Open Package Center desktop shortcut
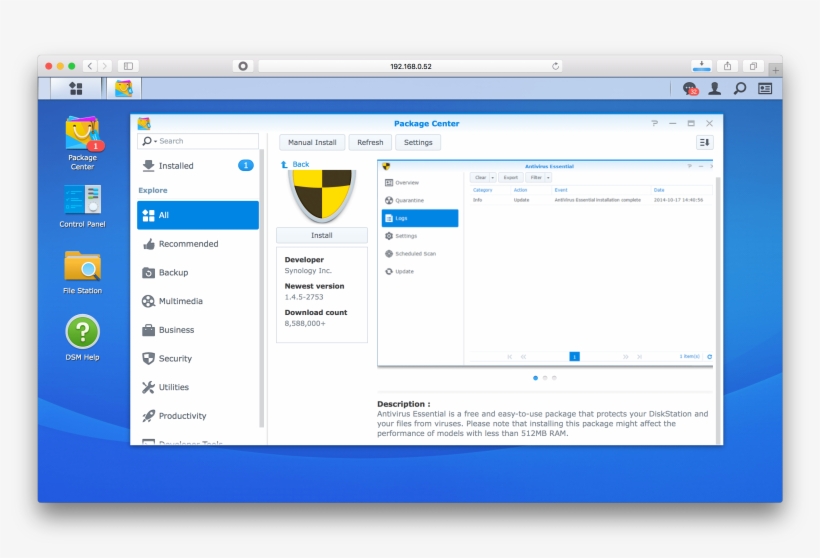This screenshot has height=558, width=820. pyautogui.click(x=83, y=143)
